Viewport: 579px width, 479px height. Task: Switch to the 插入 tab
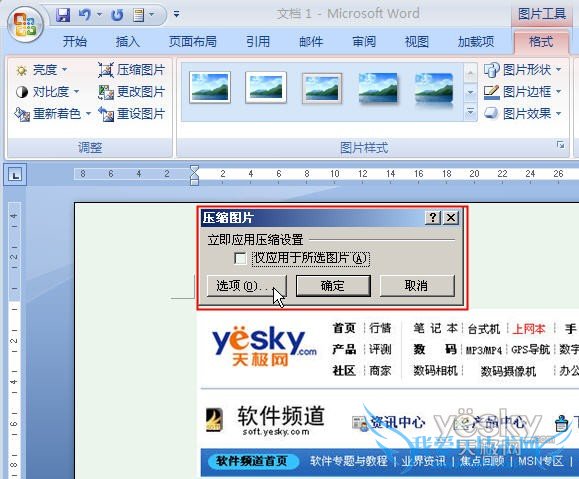(x=128, y=41)
